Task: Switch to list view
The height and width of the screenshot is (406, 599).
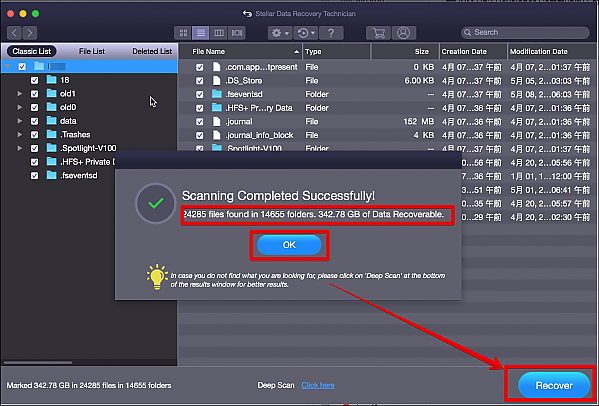Action: (201, 33)
